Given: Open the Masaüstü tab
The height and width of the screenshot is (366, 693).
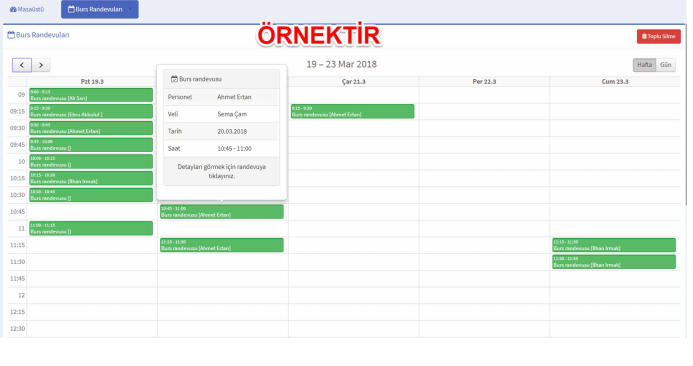Looking at the screenshot, I should [27, 9].
